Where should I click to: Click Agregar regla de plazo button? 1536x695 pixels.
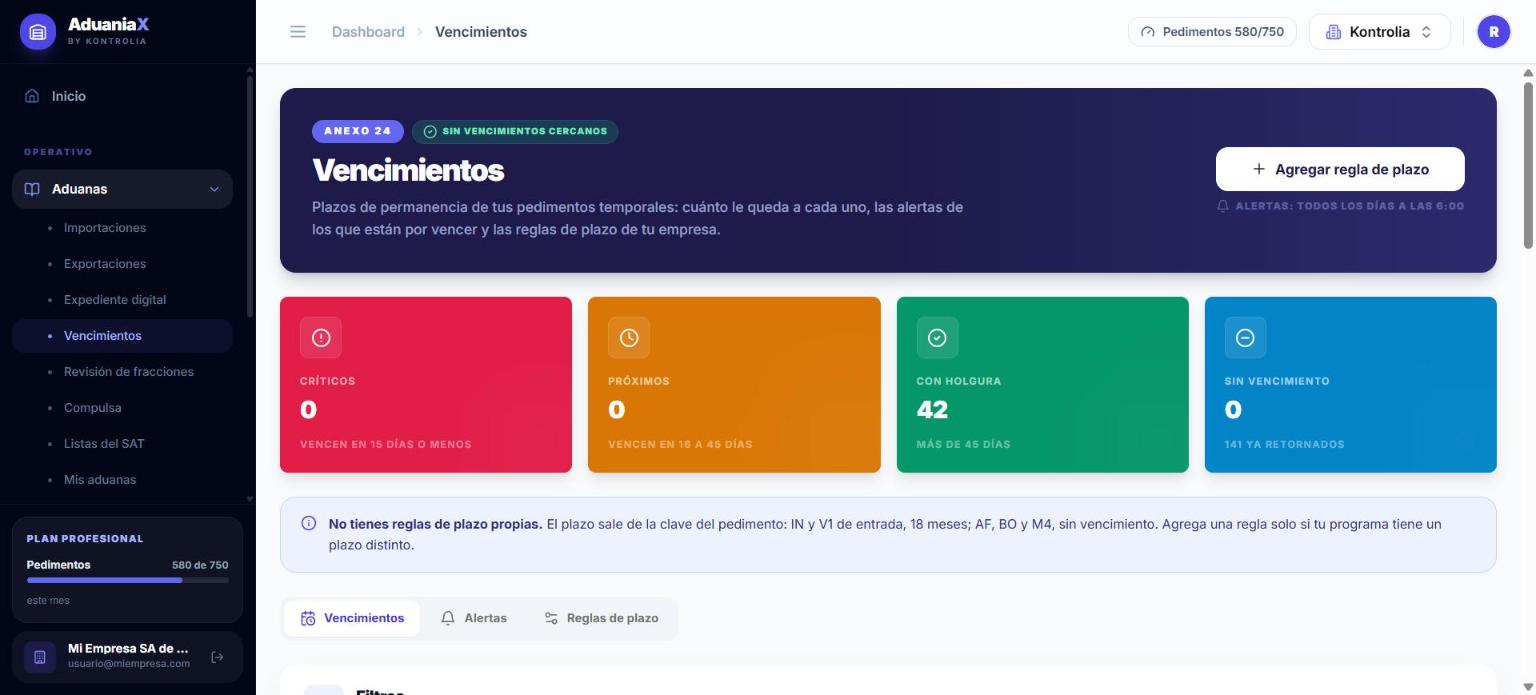tap(1340, 169)
